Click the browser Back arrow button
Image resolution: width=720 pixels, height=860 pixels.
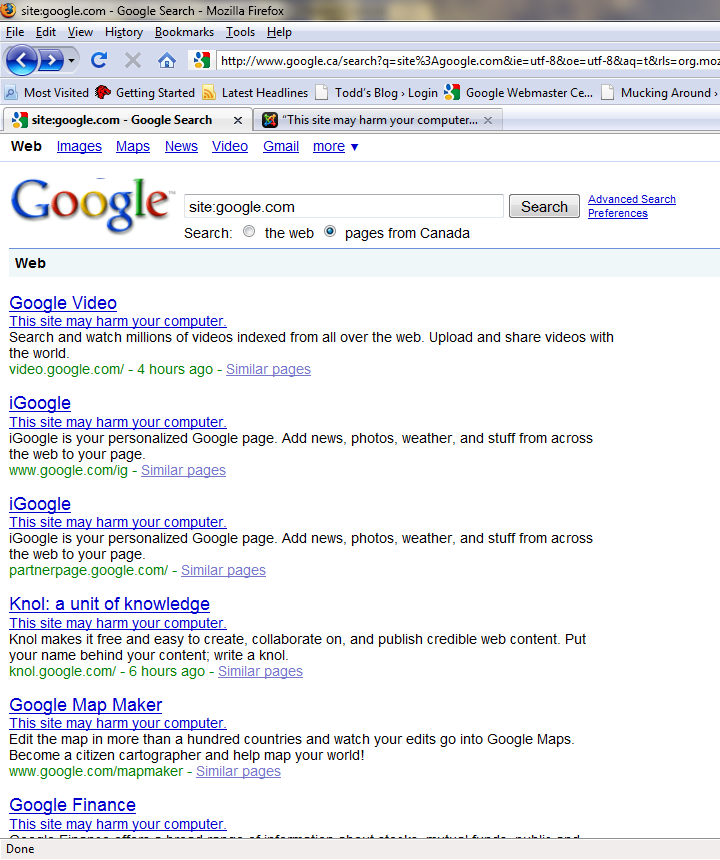(21, 60)
